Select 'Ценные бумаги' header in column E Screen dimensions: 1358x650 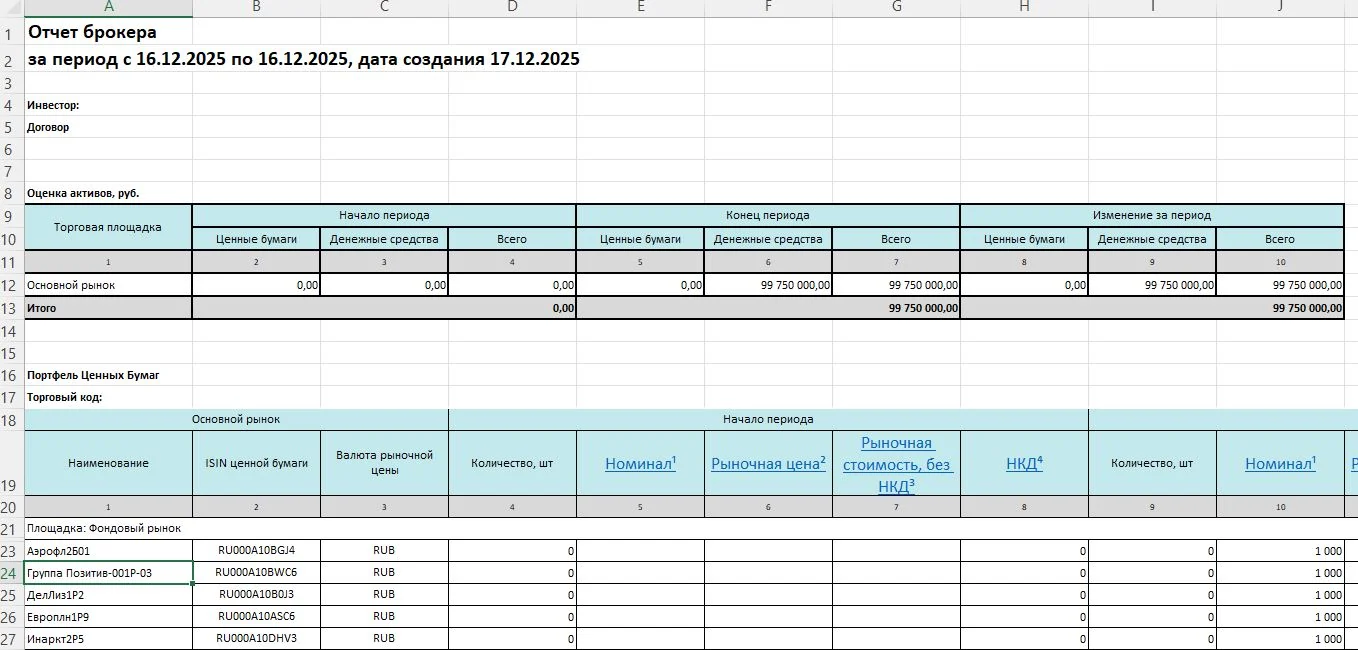click(640, 239)
